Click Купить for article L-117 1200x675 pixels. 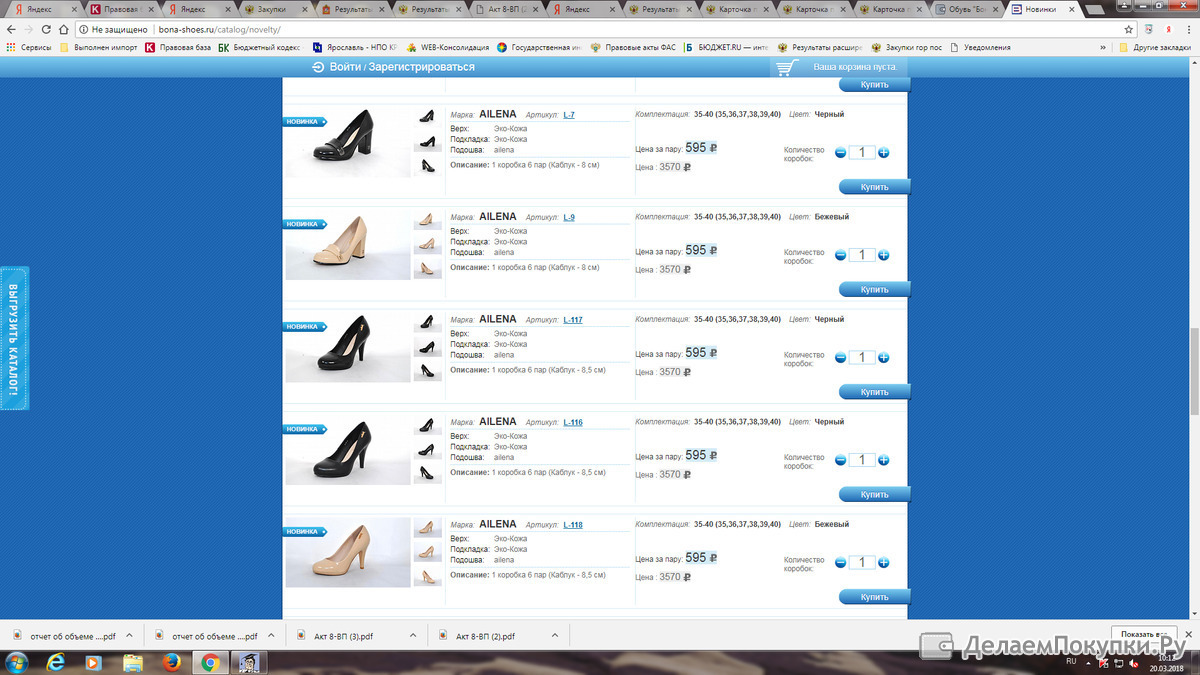874,392
